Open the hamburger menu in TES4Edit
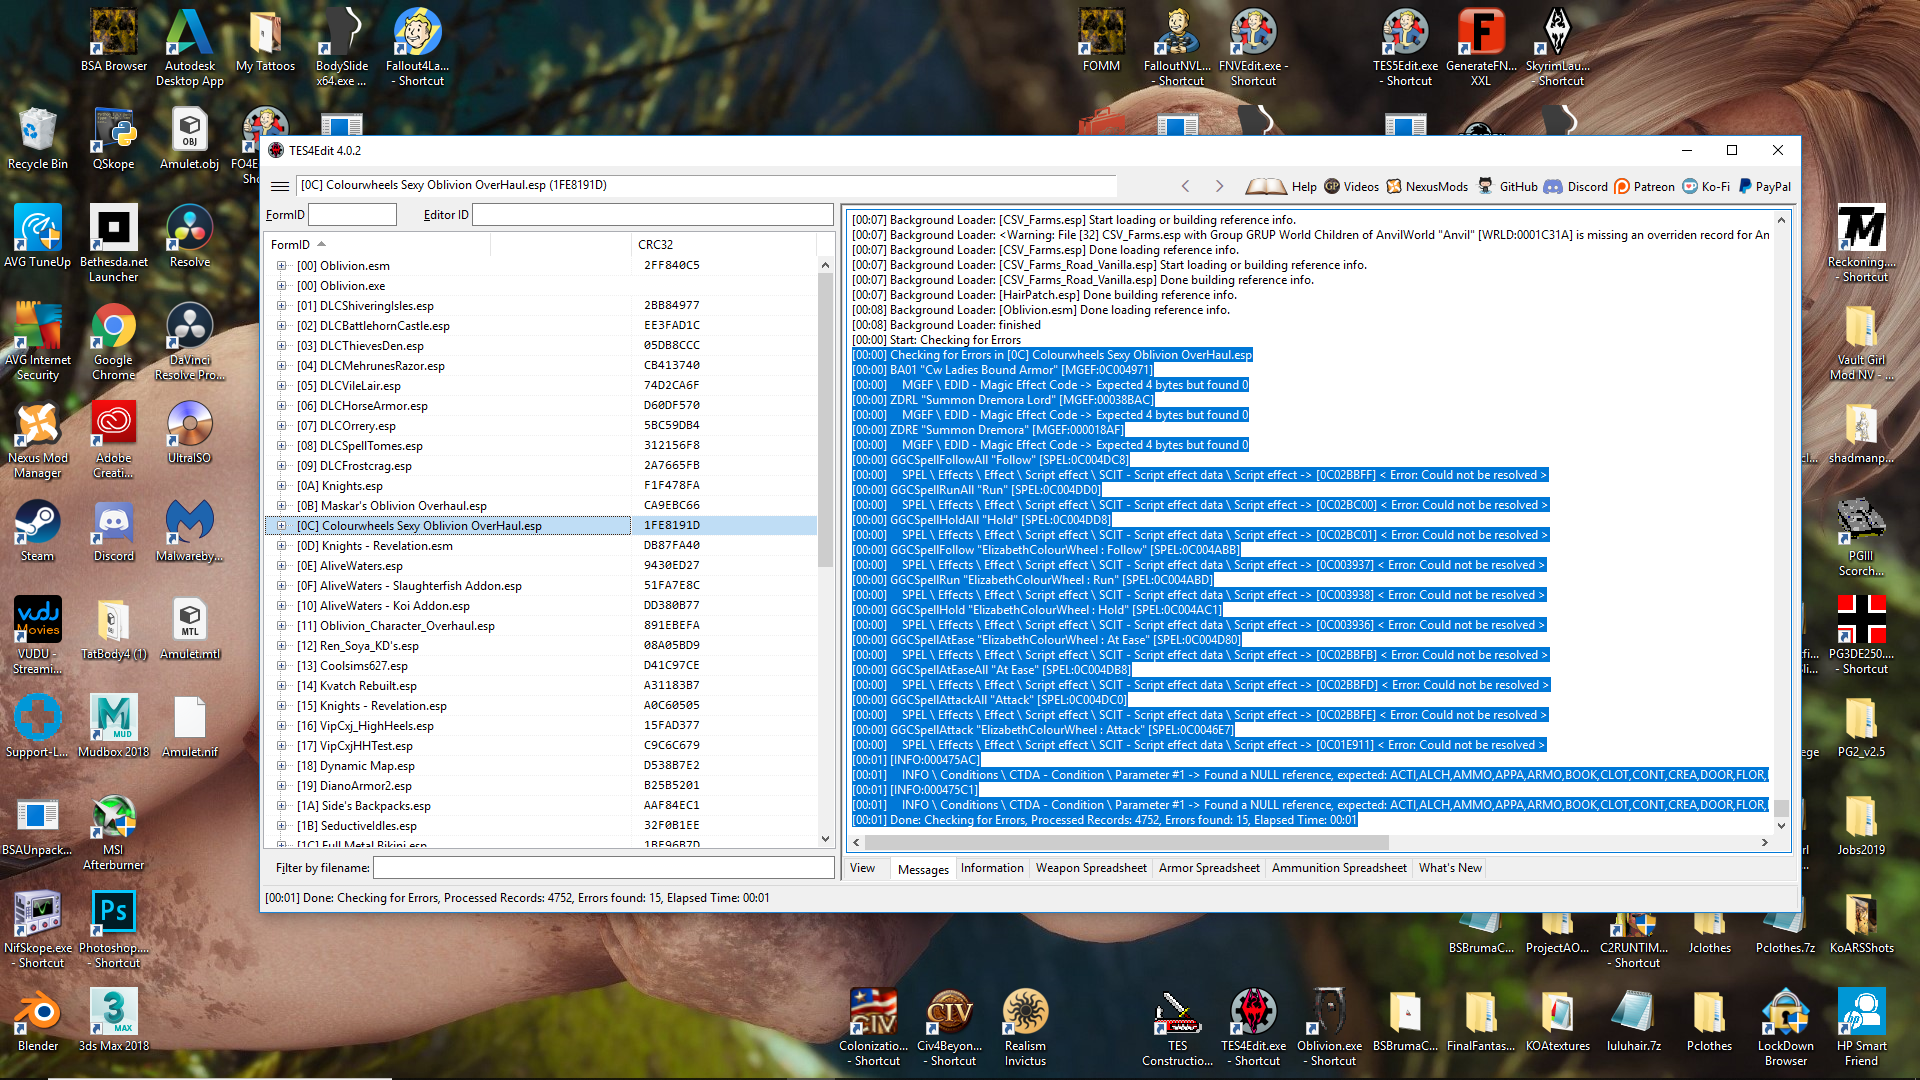Viewport: 1920px width, 1080px height. click(280, 186)
